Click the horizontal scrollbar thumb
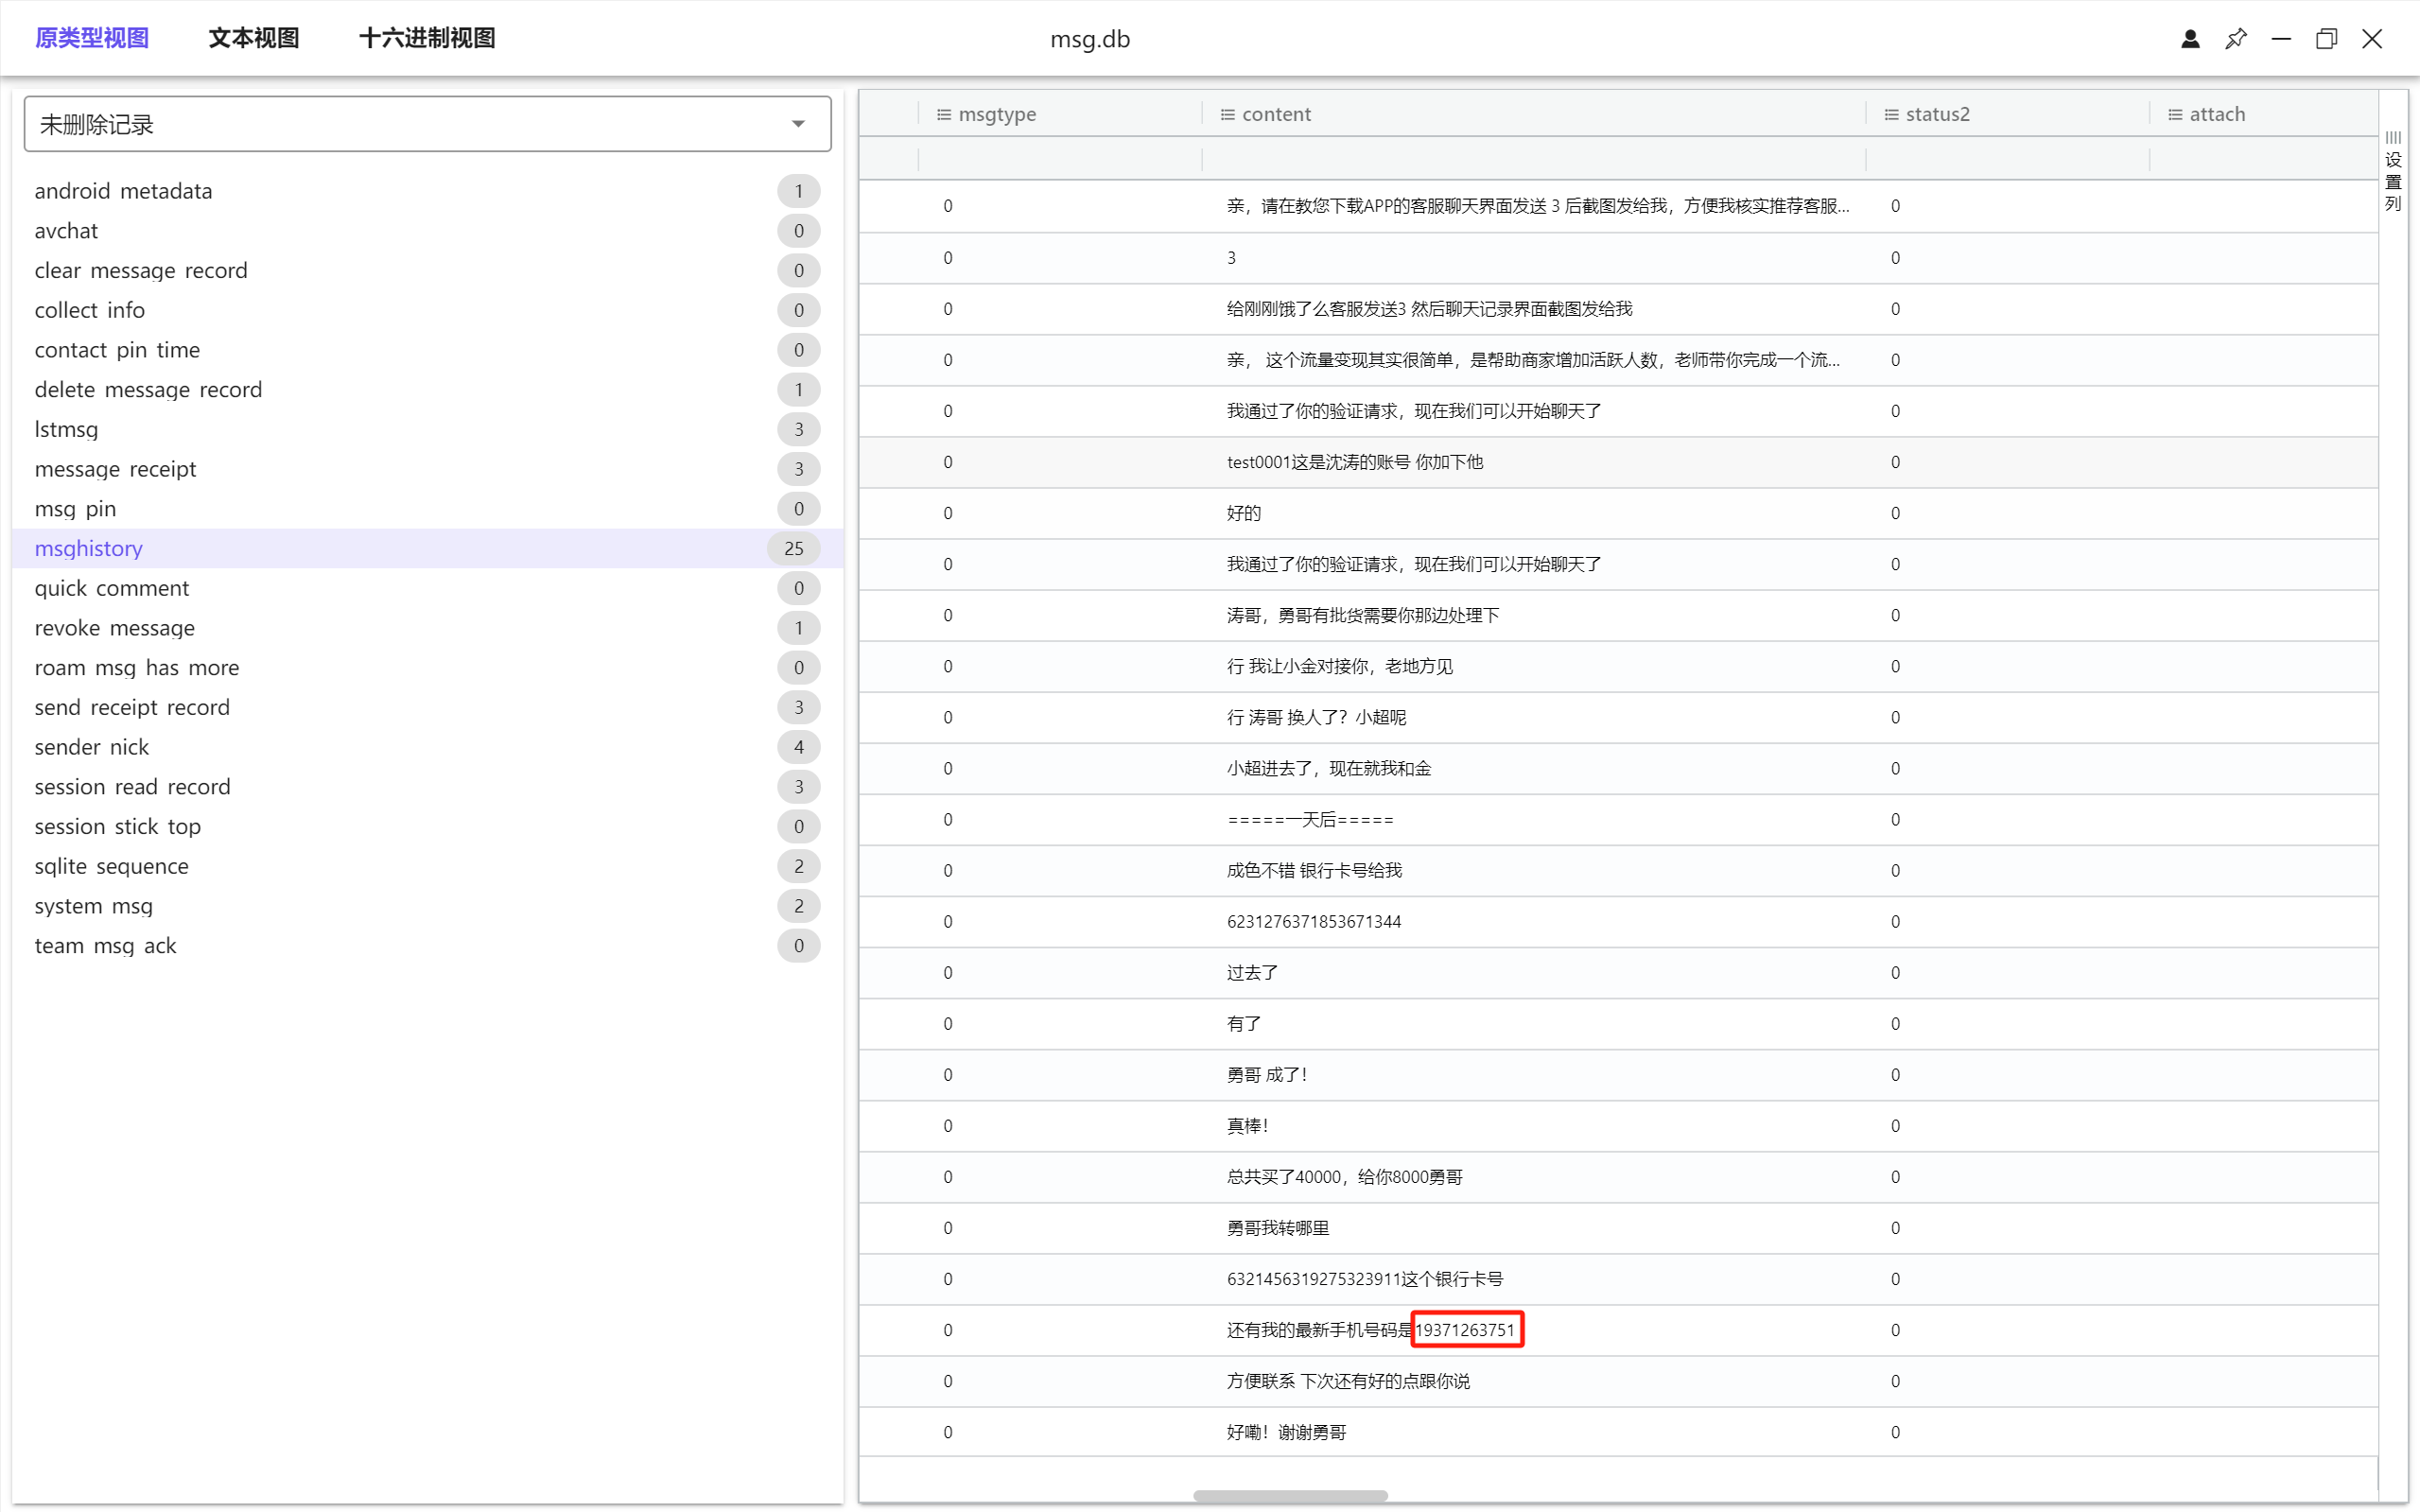This screenshot has width=2420, height=1512. coord(1290,1496)
